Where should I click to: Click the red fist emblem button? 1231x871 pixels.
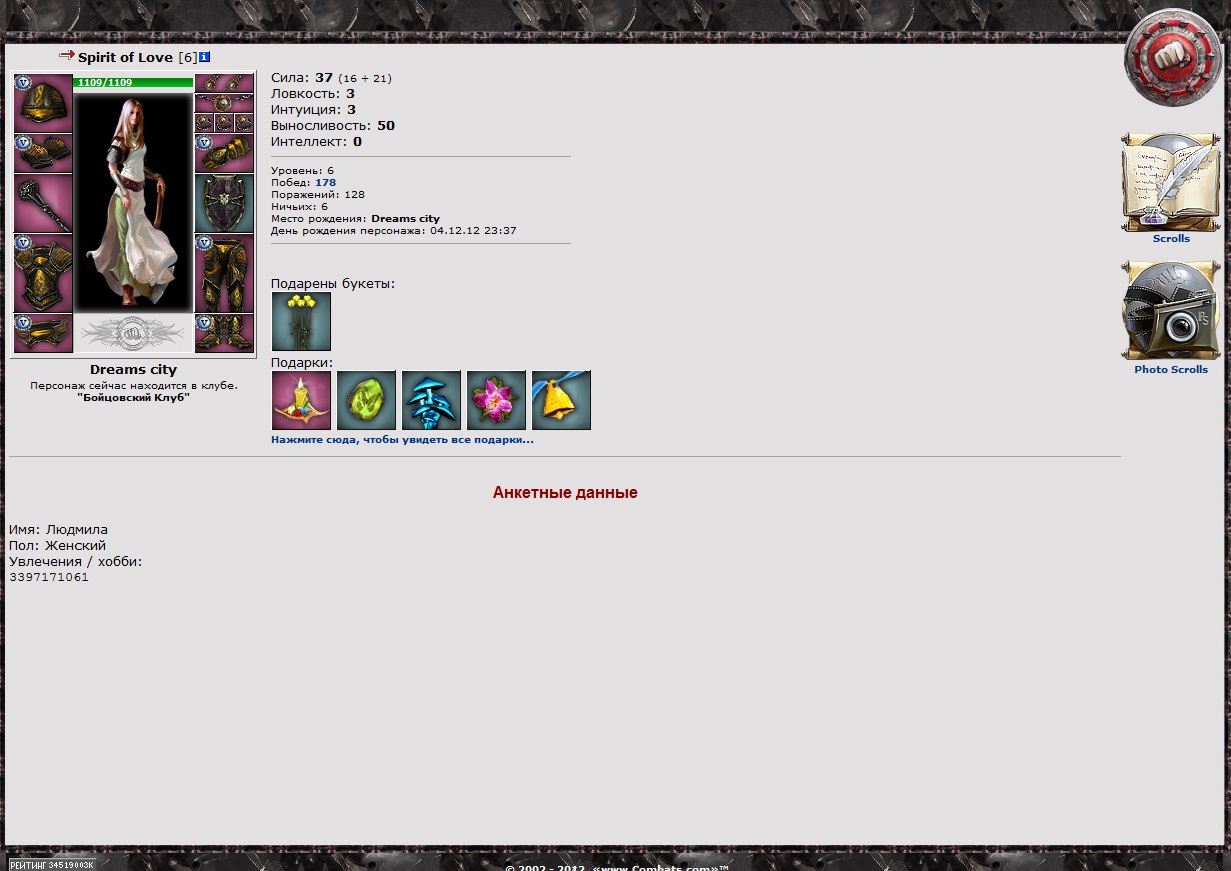coord(1172,58)
